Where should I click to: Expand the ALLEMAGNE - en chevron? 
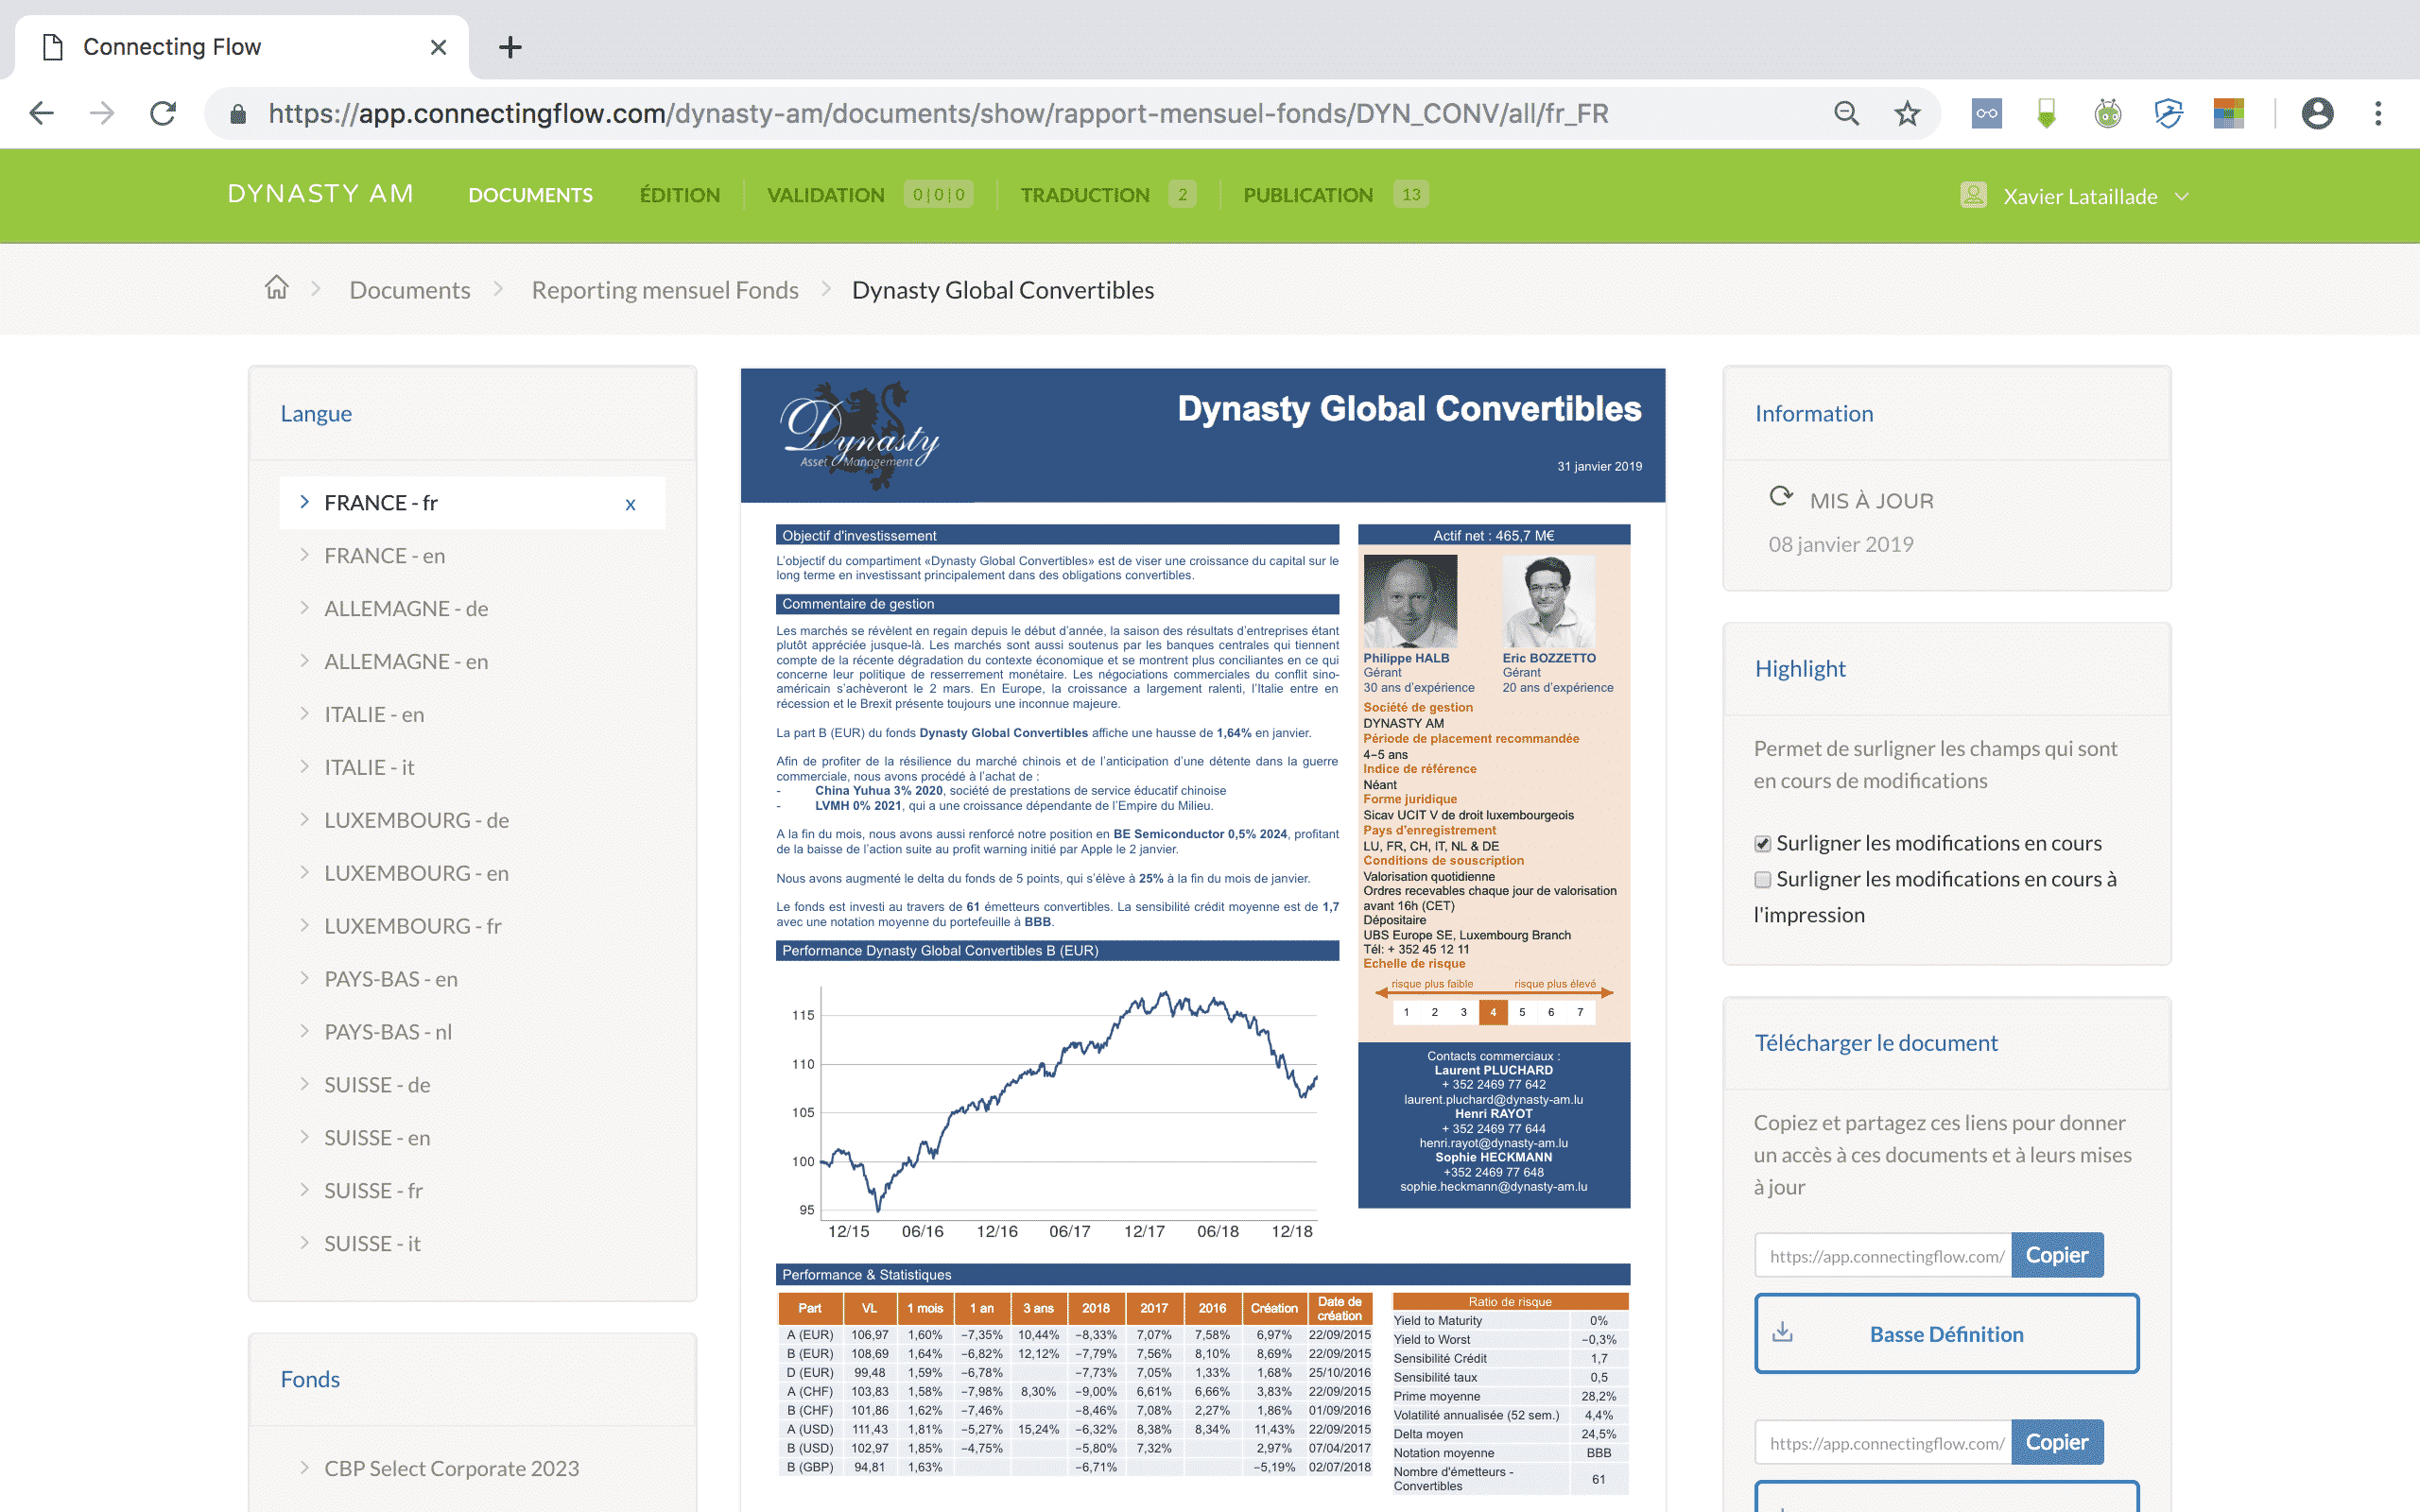coord(304,661)
